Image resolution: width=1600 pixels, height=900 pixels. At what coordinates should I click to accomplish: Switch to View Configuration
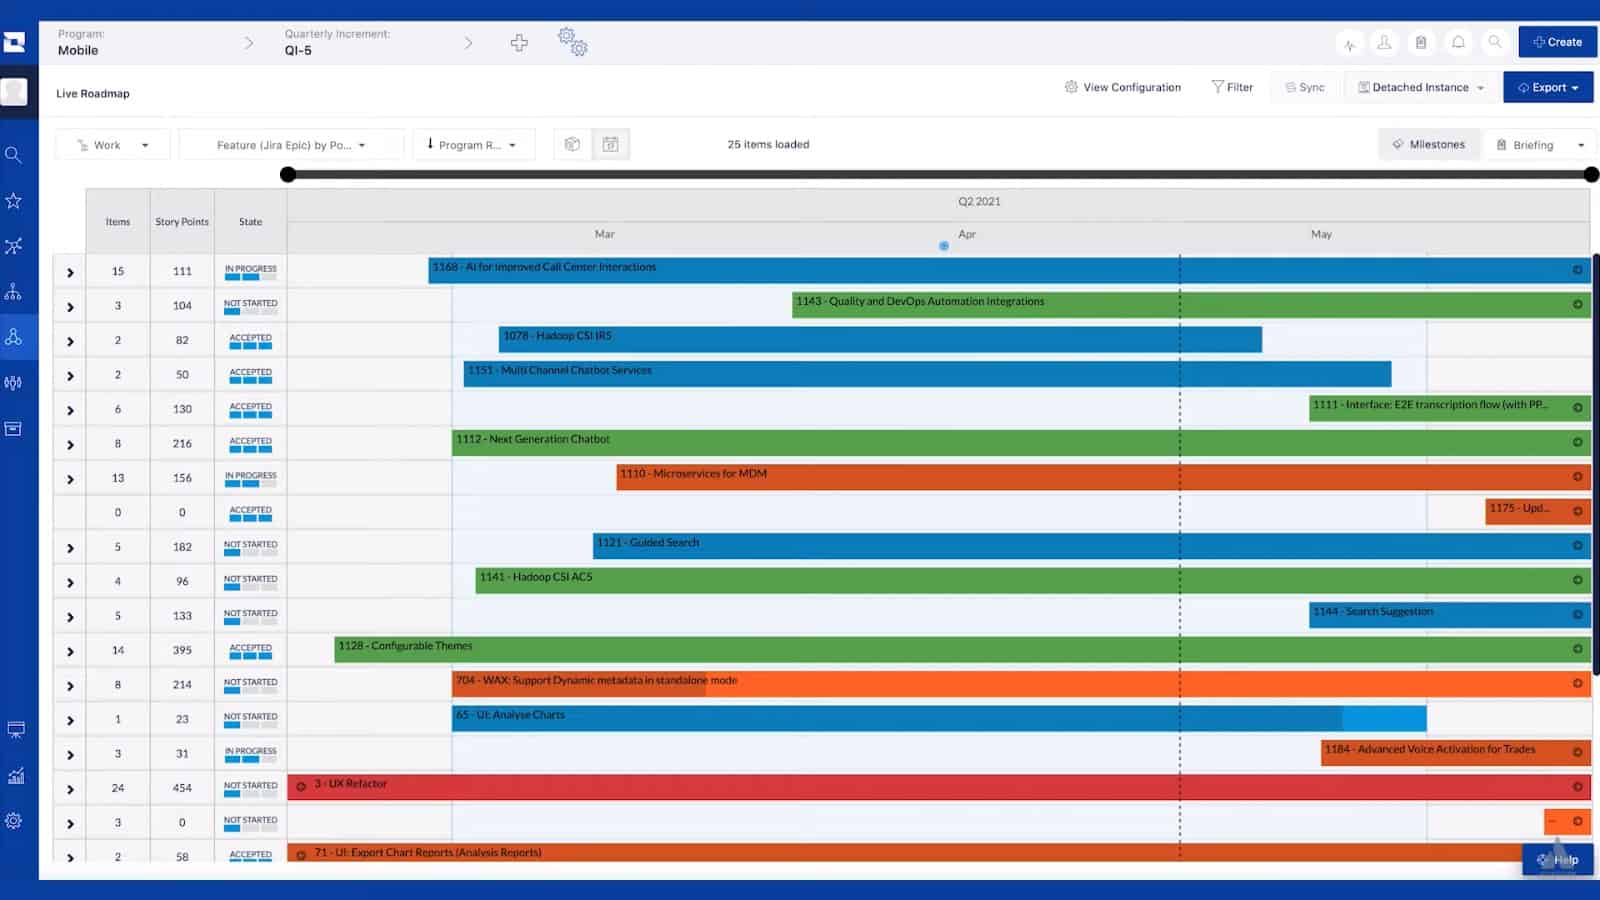click(1122, 87)
